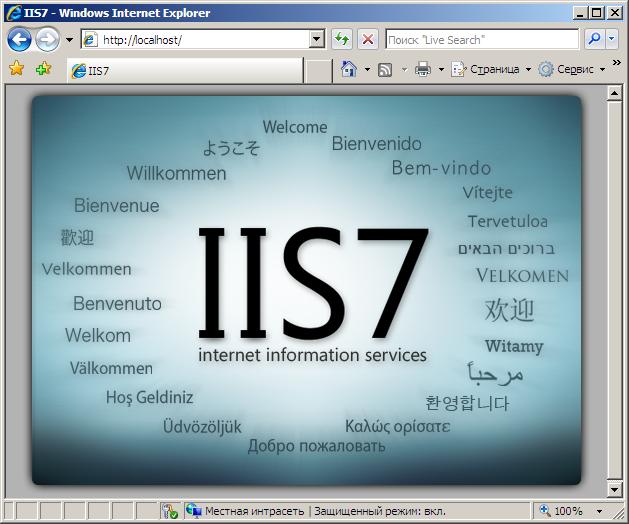
Task: Open the search provider options dropdown
Action: tap(612, 39)
